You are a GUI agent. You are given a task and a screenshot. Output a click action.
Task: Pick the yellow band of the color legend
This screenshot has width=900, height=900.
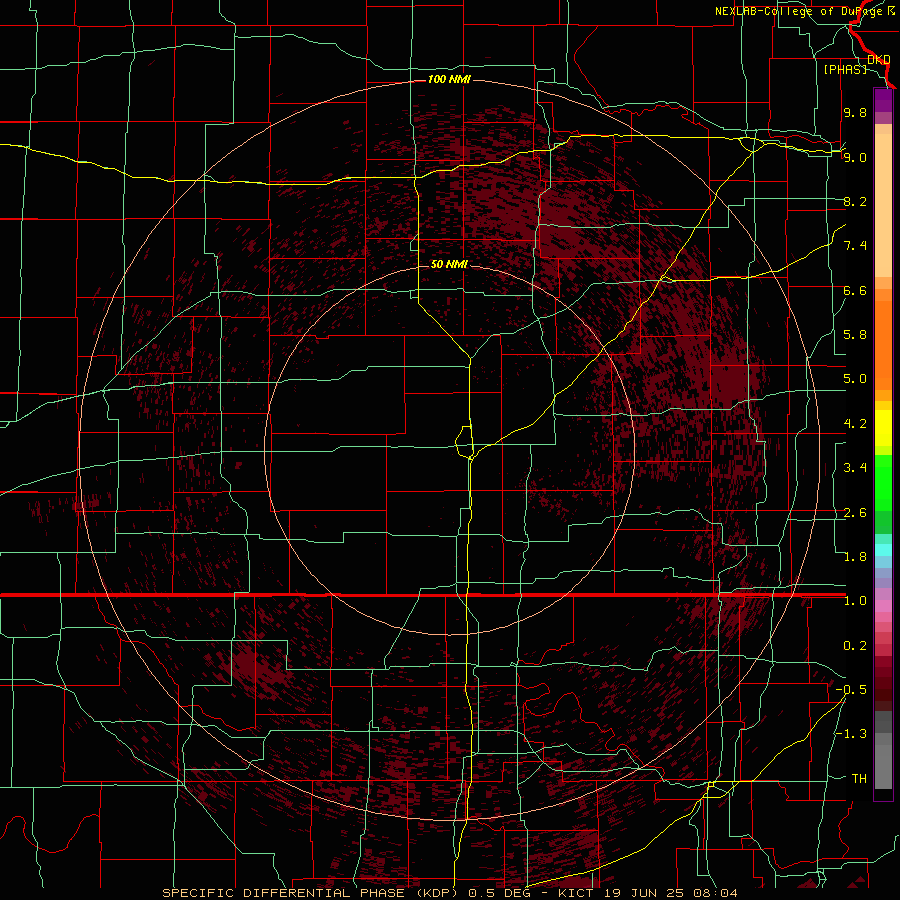[x=883, y=428]
